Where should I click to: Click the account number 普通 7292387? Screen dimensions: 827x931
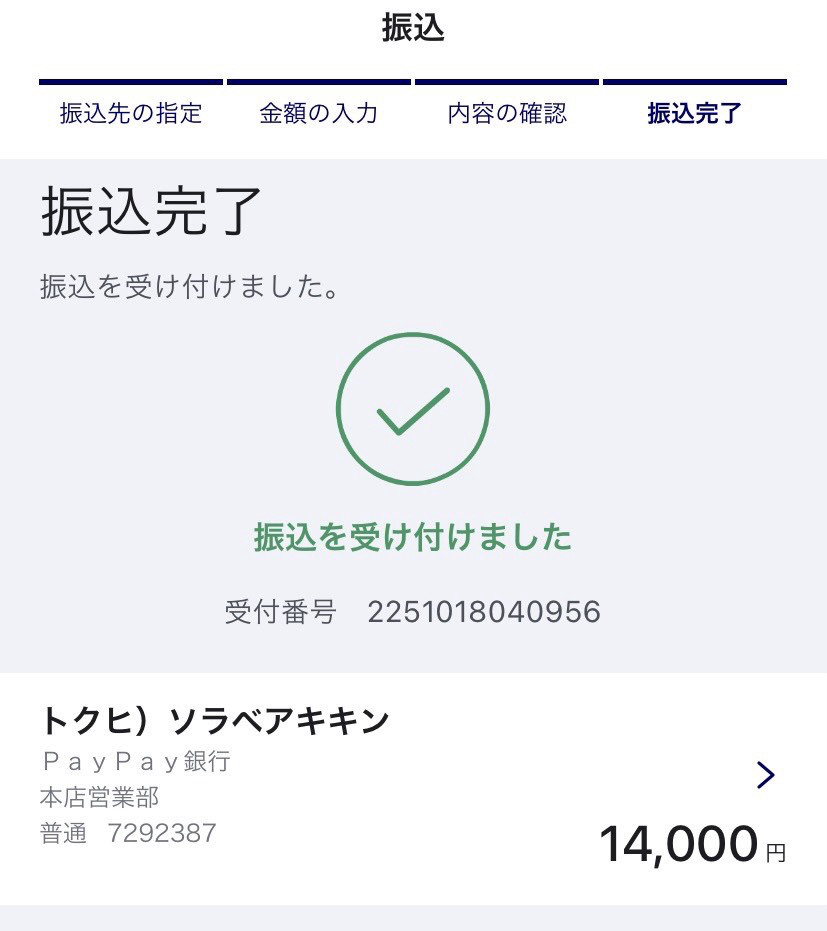(128, 833)
